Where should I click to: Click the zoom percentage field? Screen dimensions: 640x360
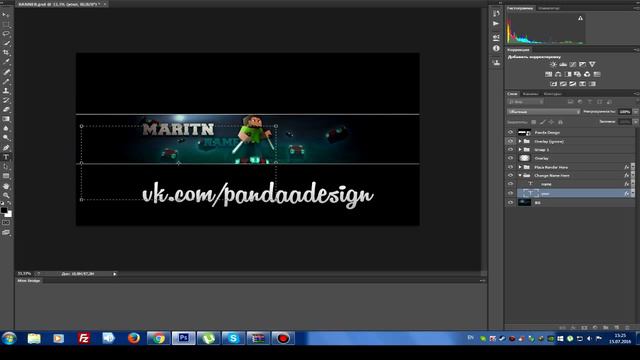[24, 274]
